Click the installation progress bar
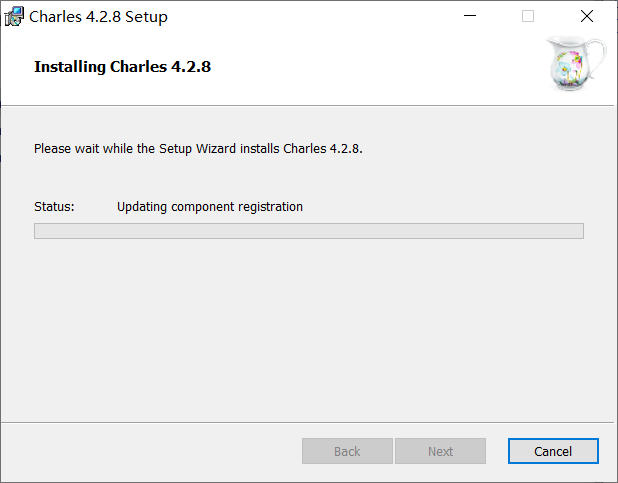 coord(308,231)
